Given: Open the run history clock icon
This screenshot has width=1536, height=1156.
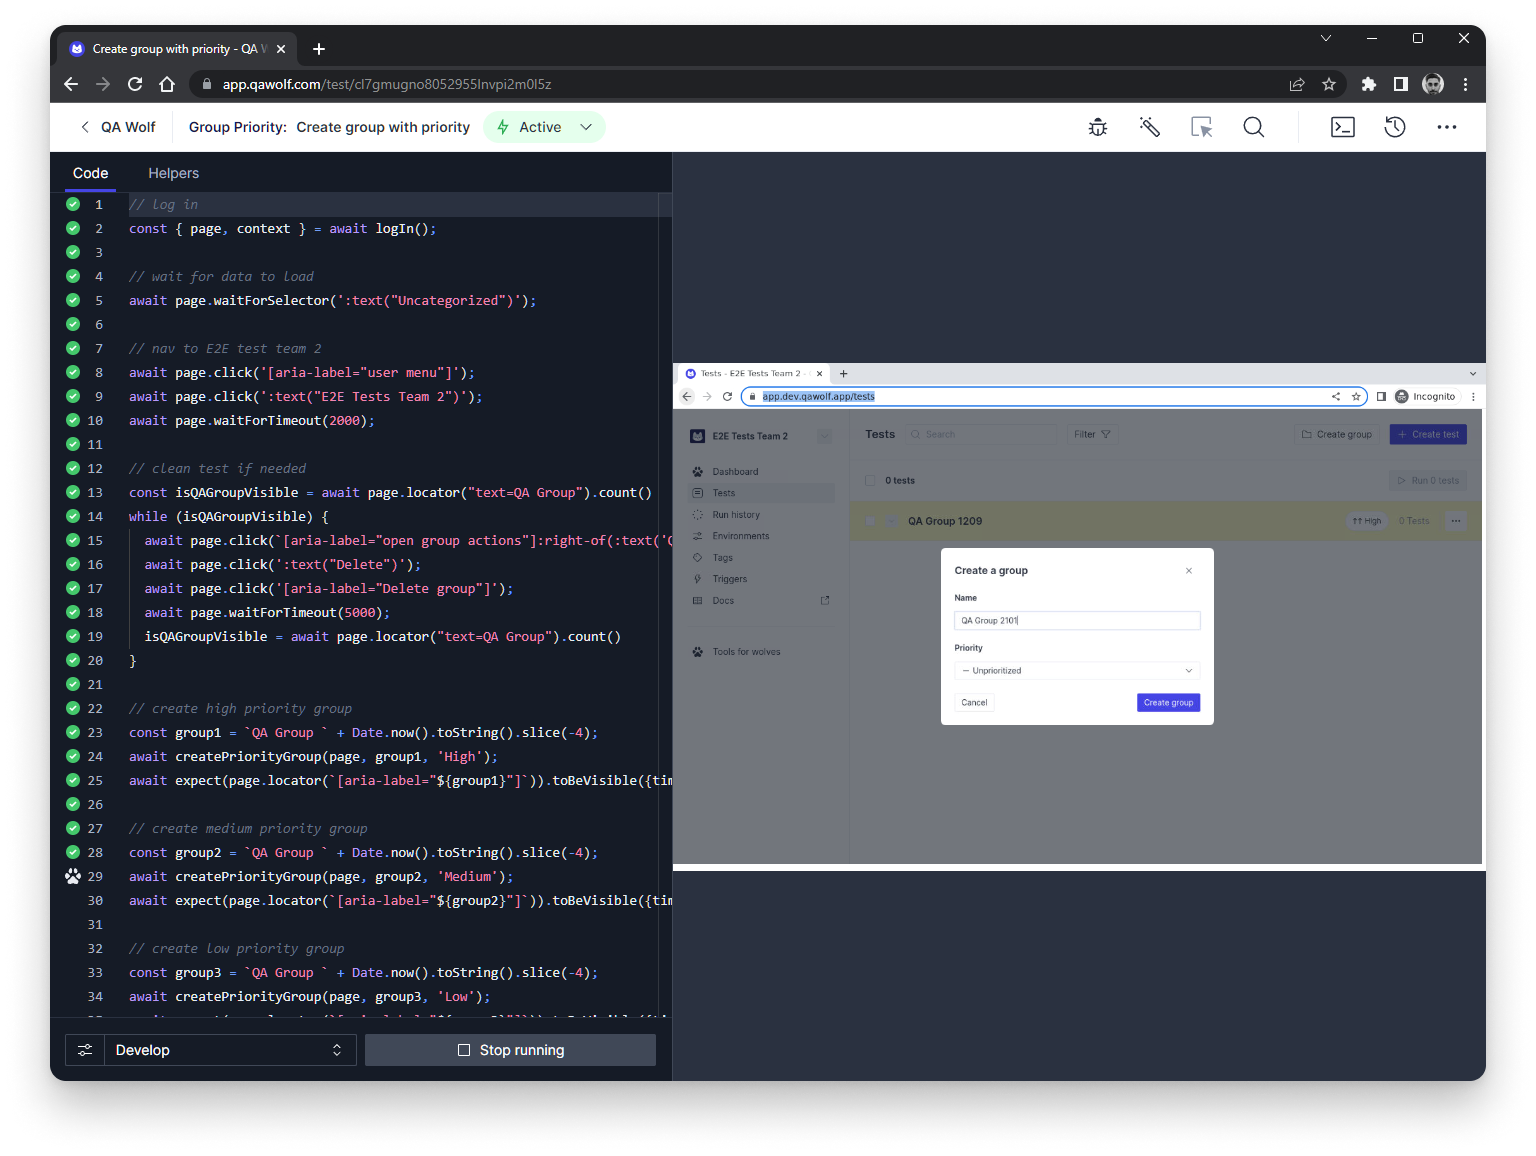Looking at the screenshot, I should point(1395,127).
